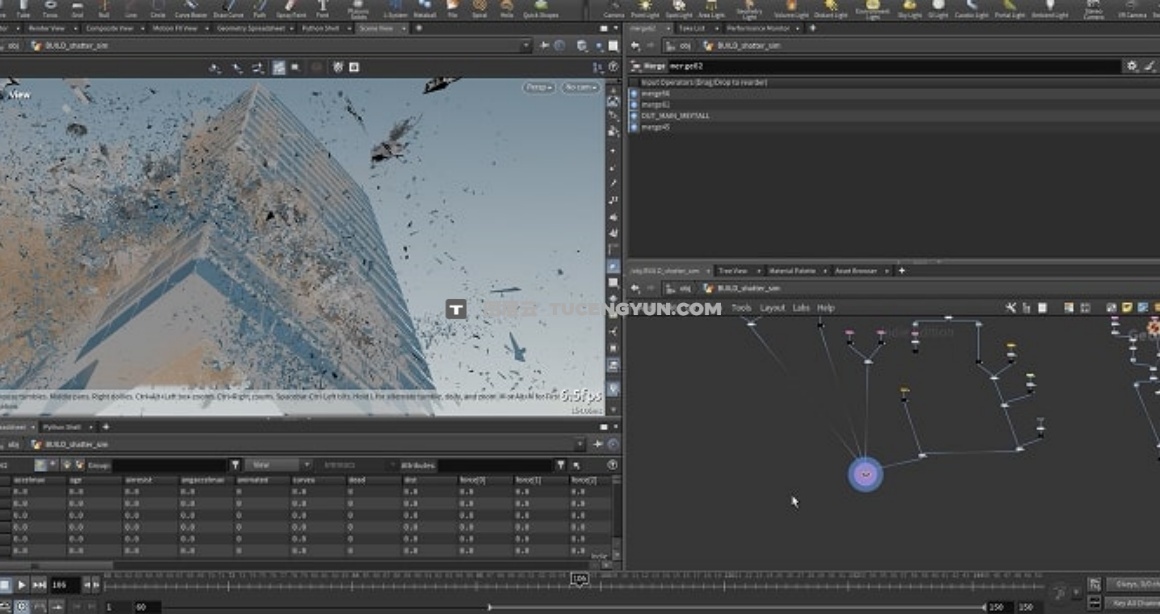The width and height of the screenshot is (1160, 614).
Task: Click the Environment Light shelf icon
Action: (871, 7)
